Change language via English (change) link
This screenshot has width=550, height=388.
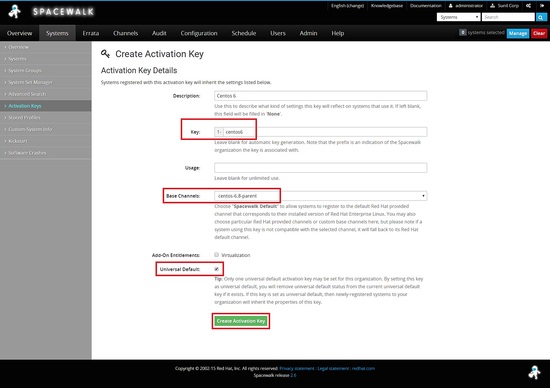347,6
